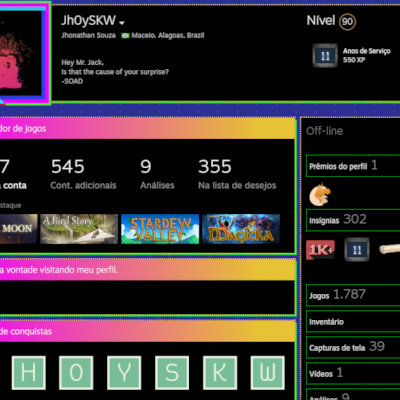Image resolution: width=400 pixels, height=400 pixels.
Task: Click the profile avatar image
Action: click(x=21, y=53)
